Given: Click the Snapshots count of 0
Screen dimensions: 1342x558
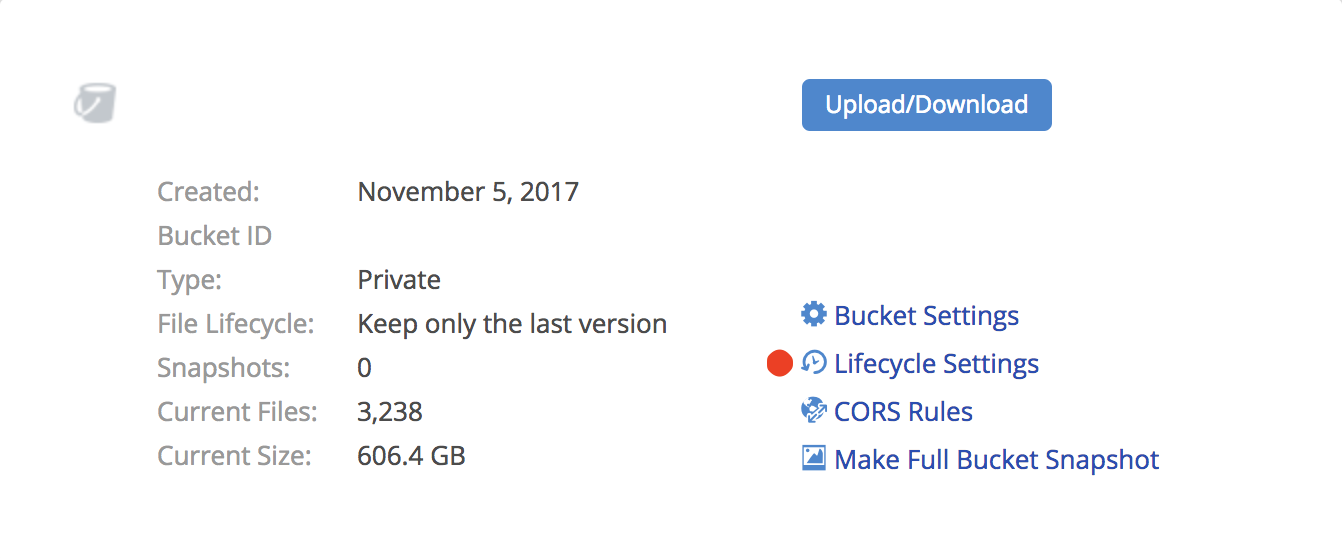Looking at the screenshot, I should 364,368.
